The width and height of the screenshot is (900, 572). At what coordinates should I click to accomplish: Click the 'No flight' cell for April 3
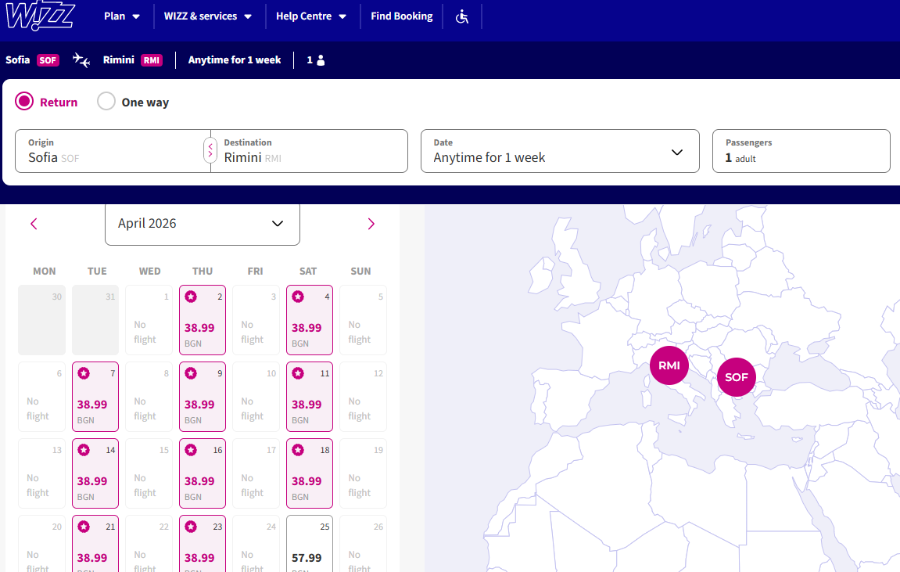256,320
